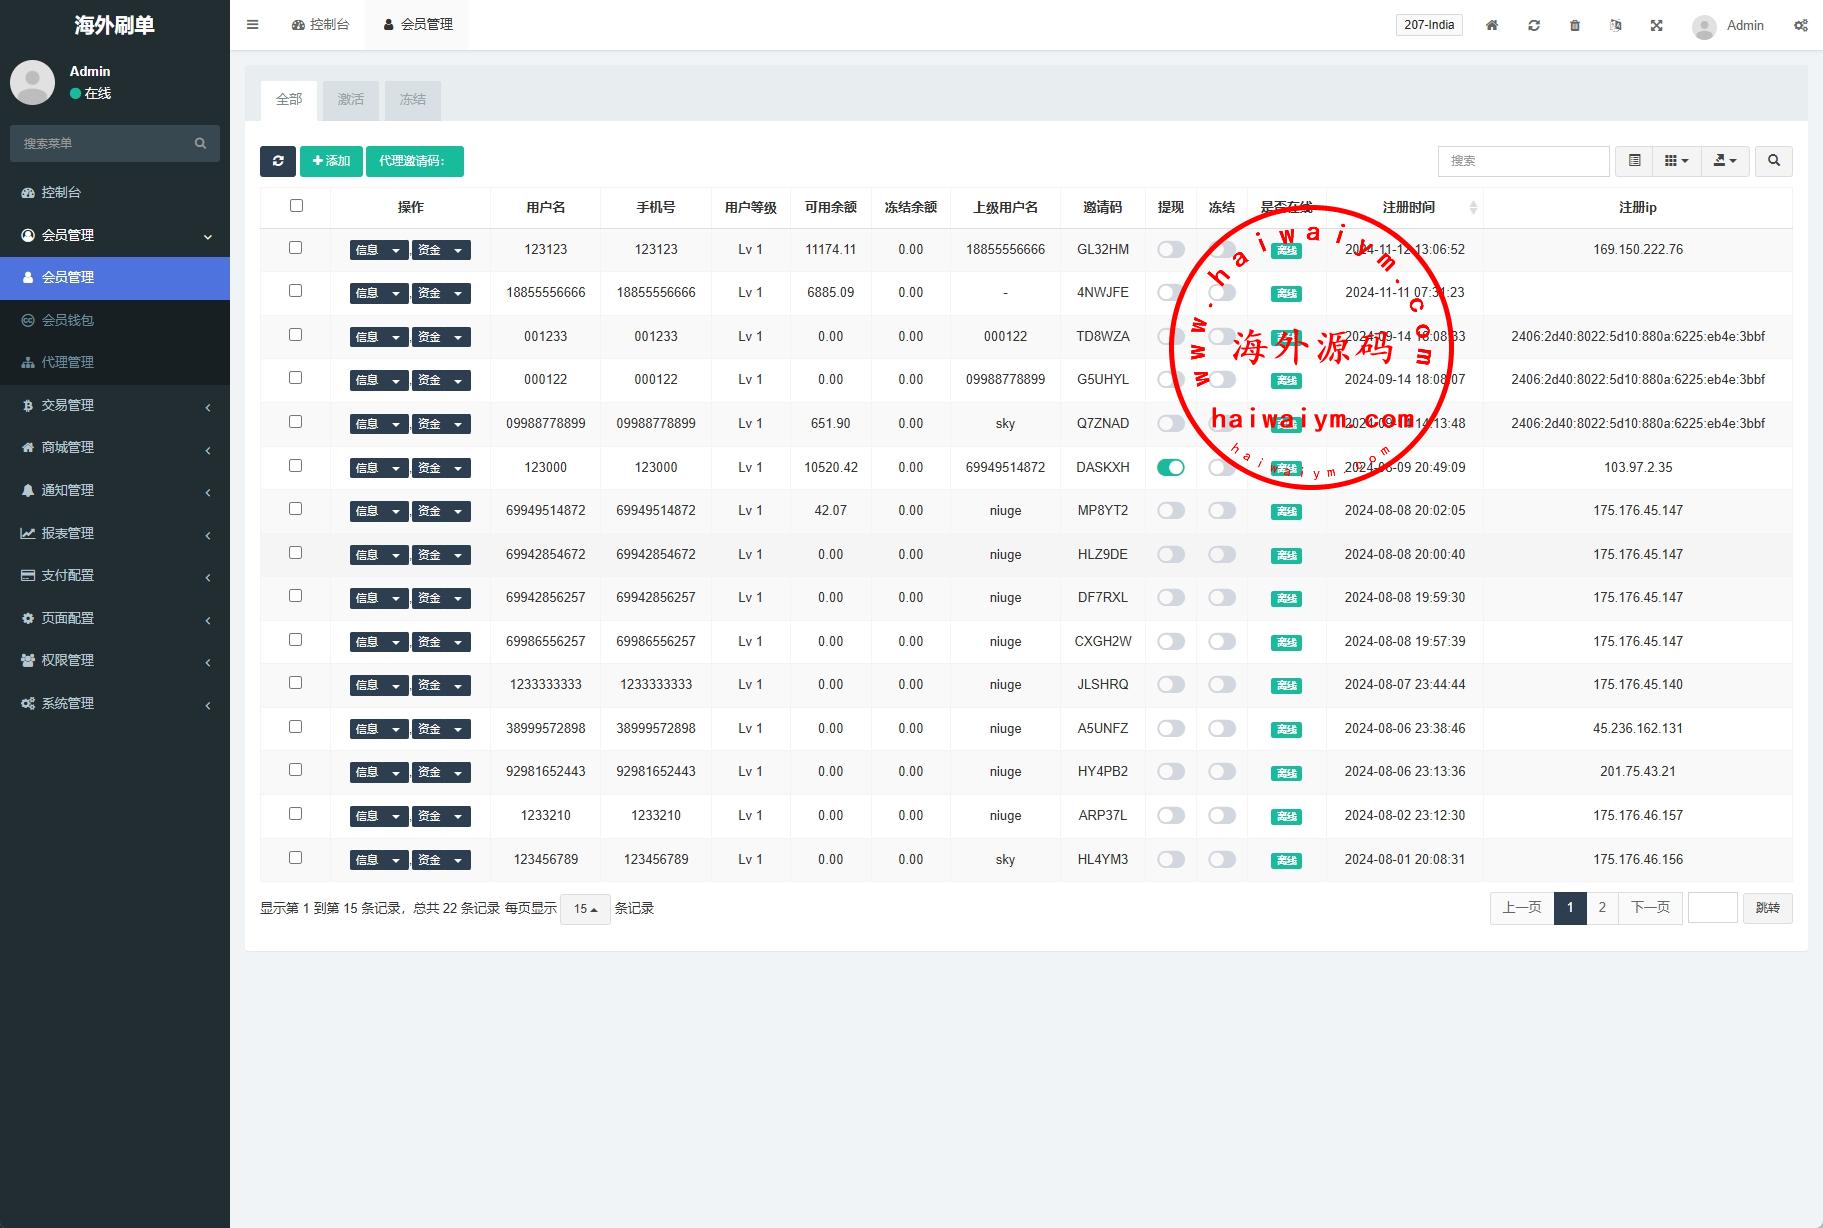Click the table search input field
The image size is (1823, 1228).
pyautogui.click(x=1522, y=161)
